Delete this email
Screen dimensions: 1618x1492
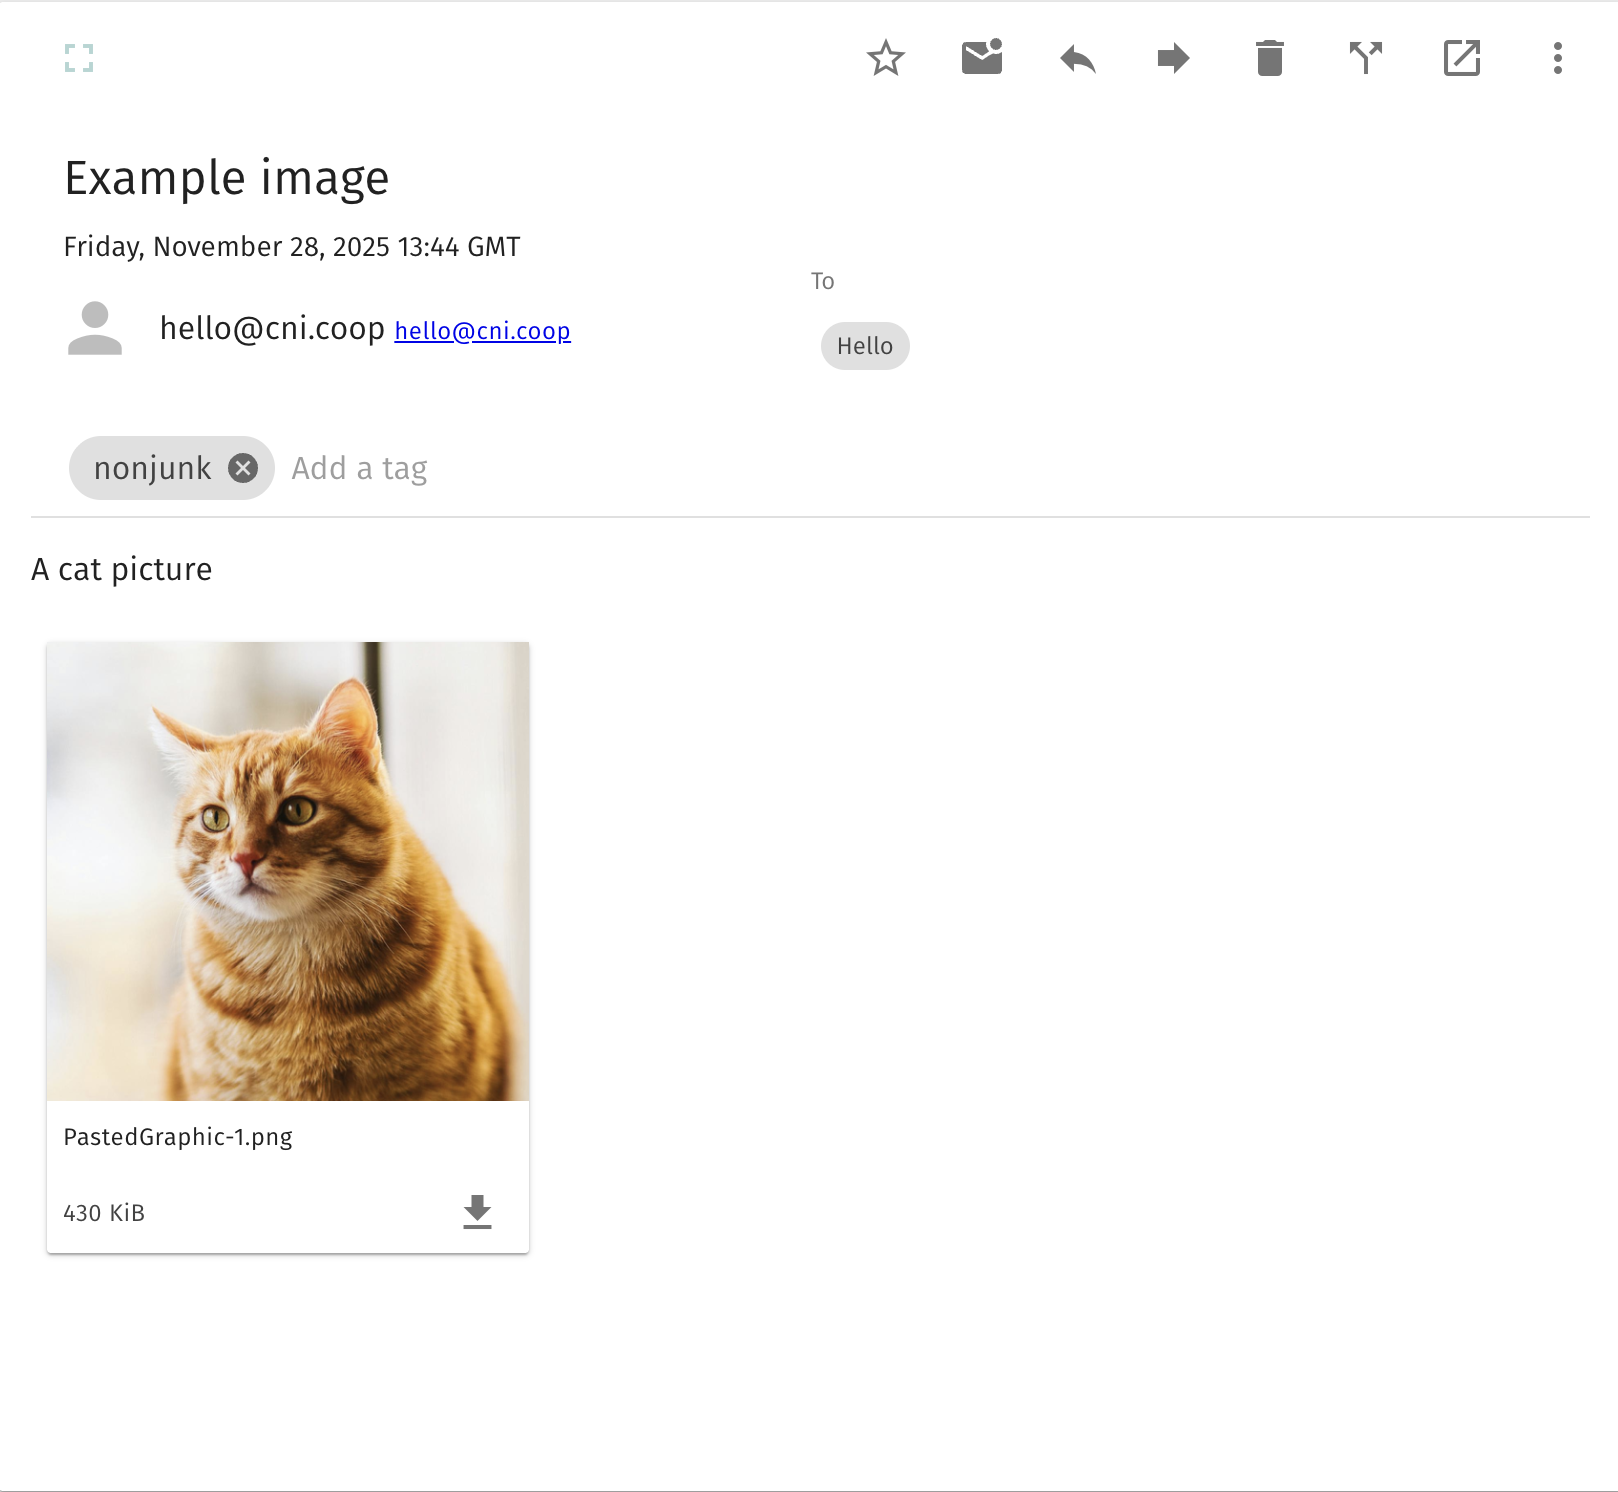[1268, 58]
